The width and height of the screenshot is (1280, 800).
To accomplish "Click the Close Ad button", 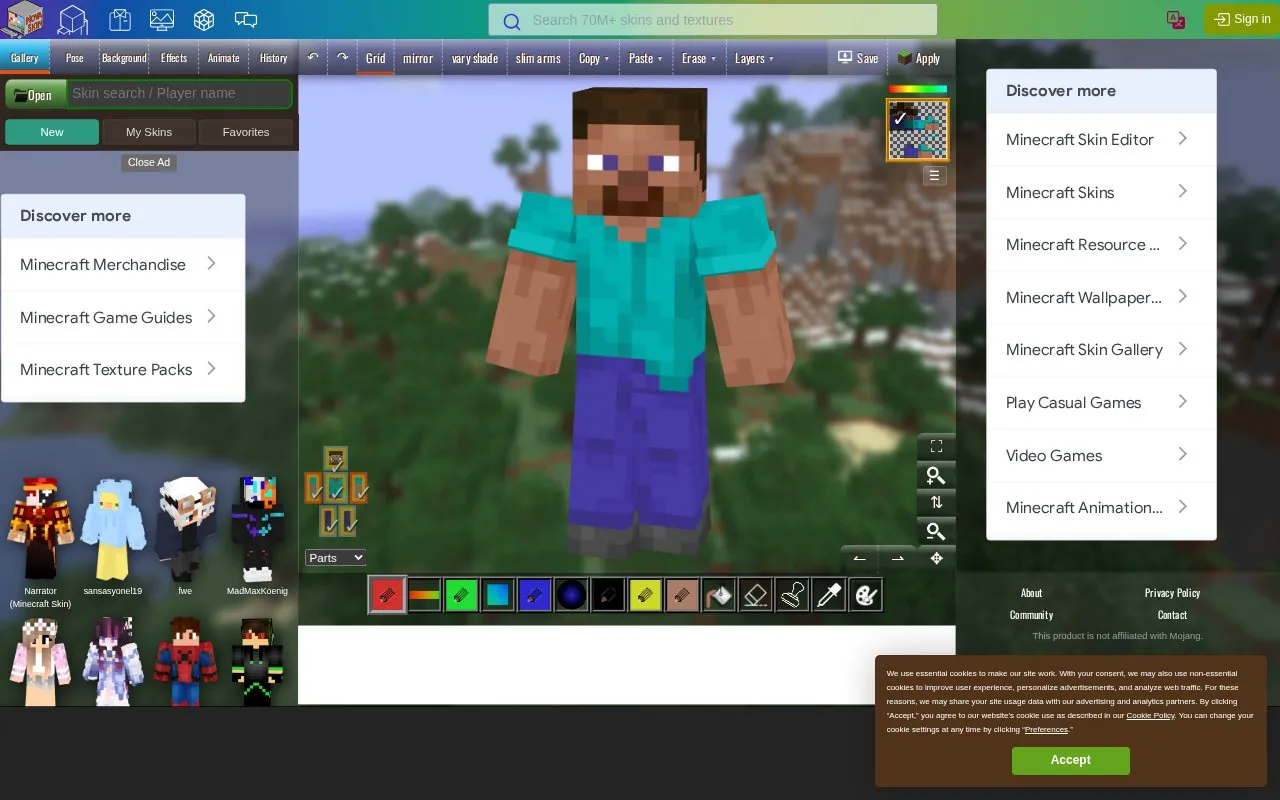I will point(149,162).
